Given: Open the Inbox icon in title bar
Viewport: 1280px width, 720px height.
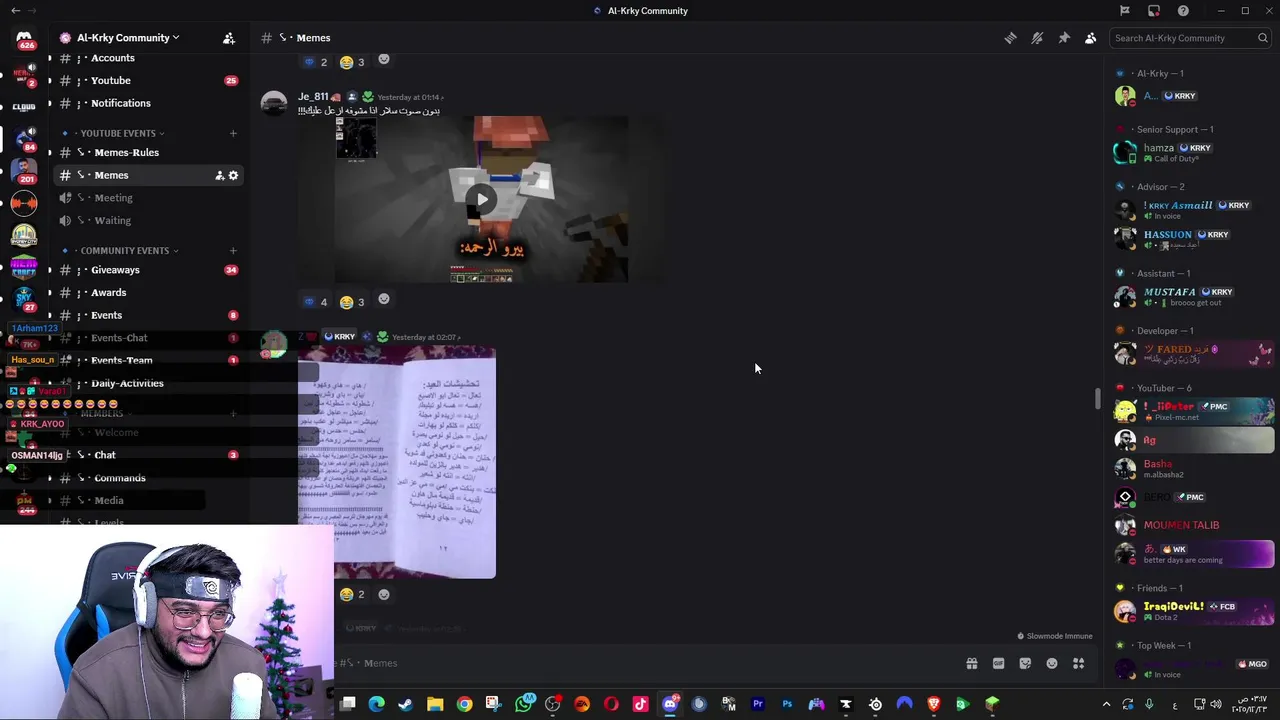Looking at the screenshot, I should point(1154,11).
